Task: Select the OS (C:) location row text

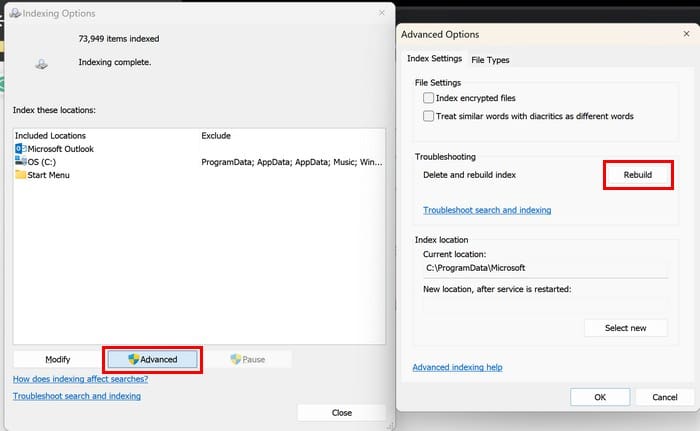Action: [x=42, y=162]
